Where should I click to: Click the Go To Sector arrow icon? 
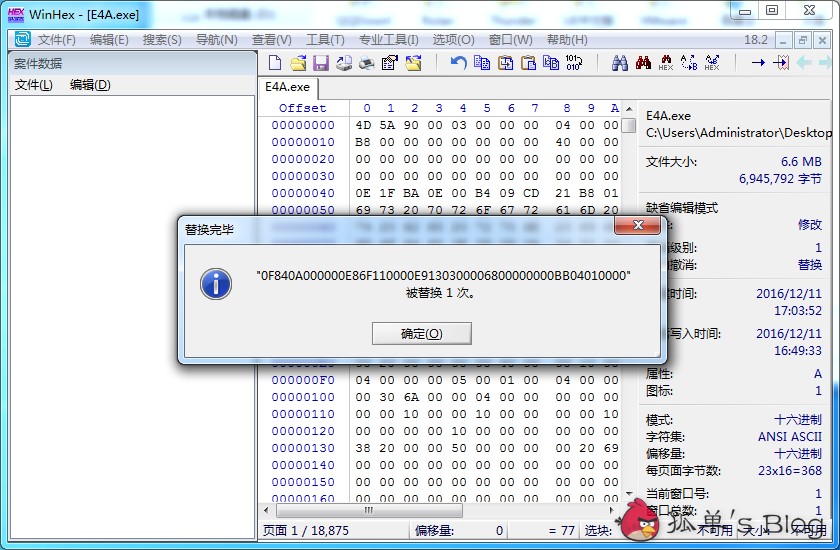point(781,63)
